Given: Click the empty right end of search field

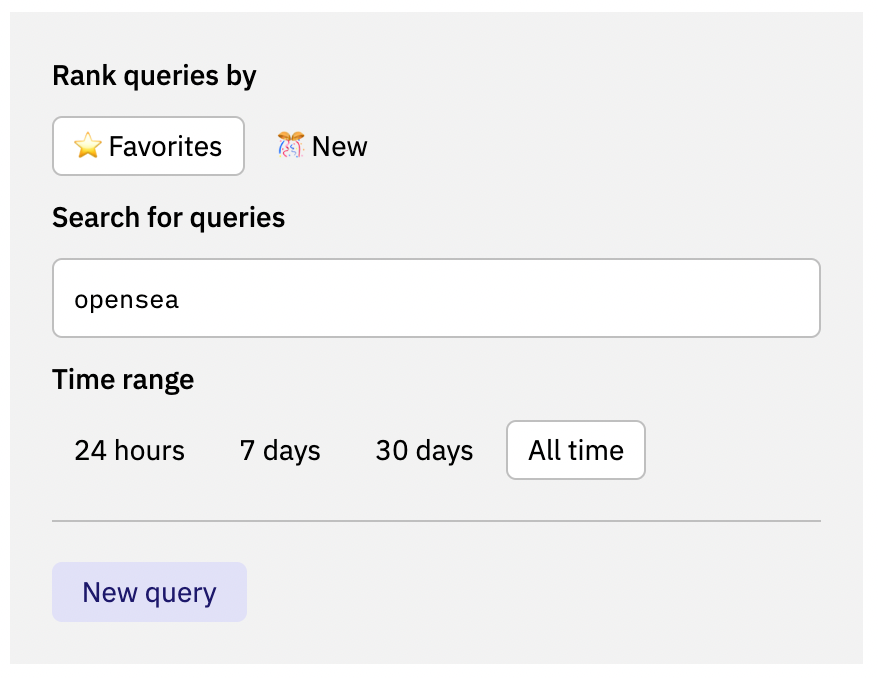Looking at the screenshot, I should 760,298.
